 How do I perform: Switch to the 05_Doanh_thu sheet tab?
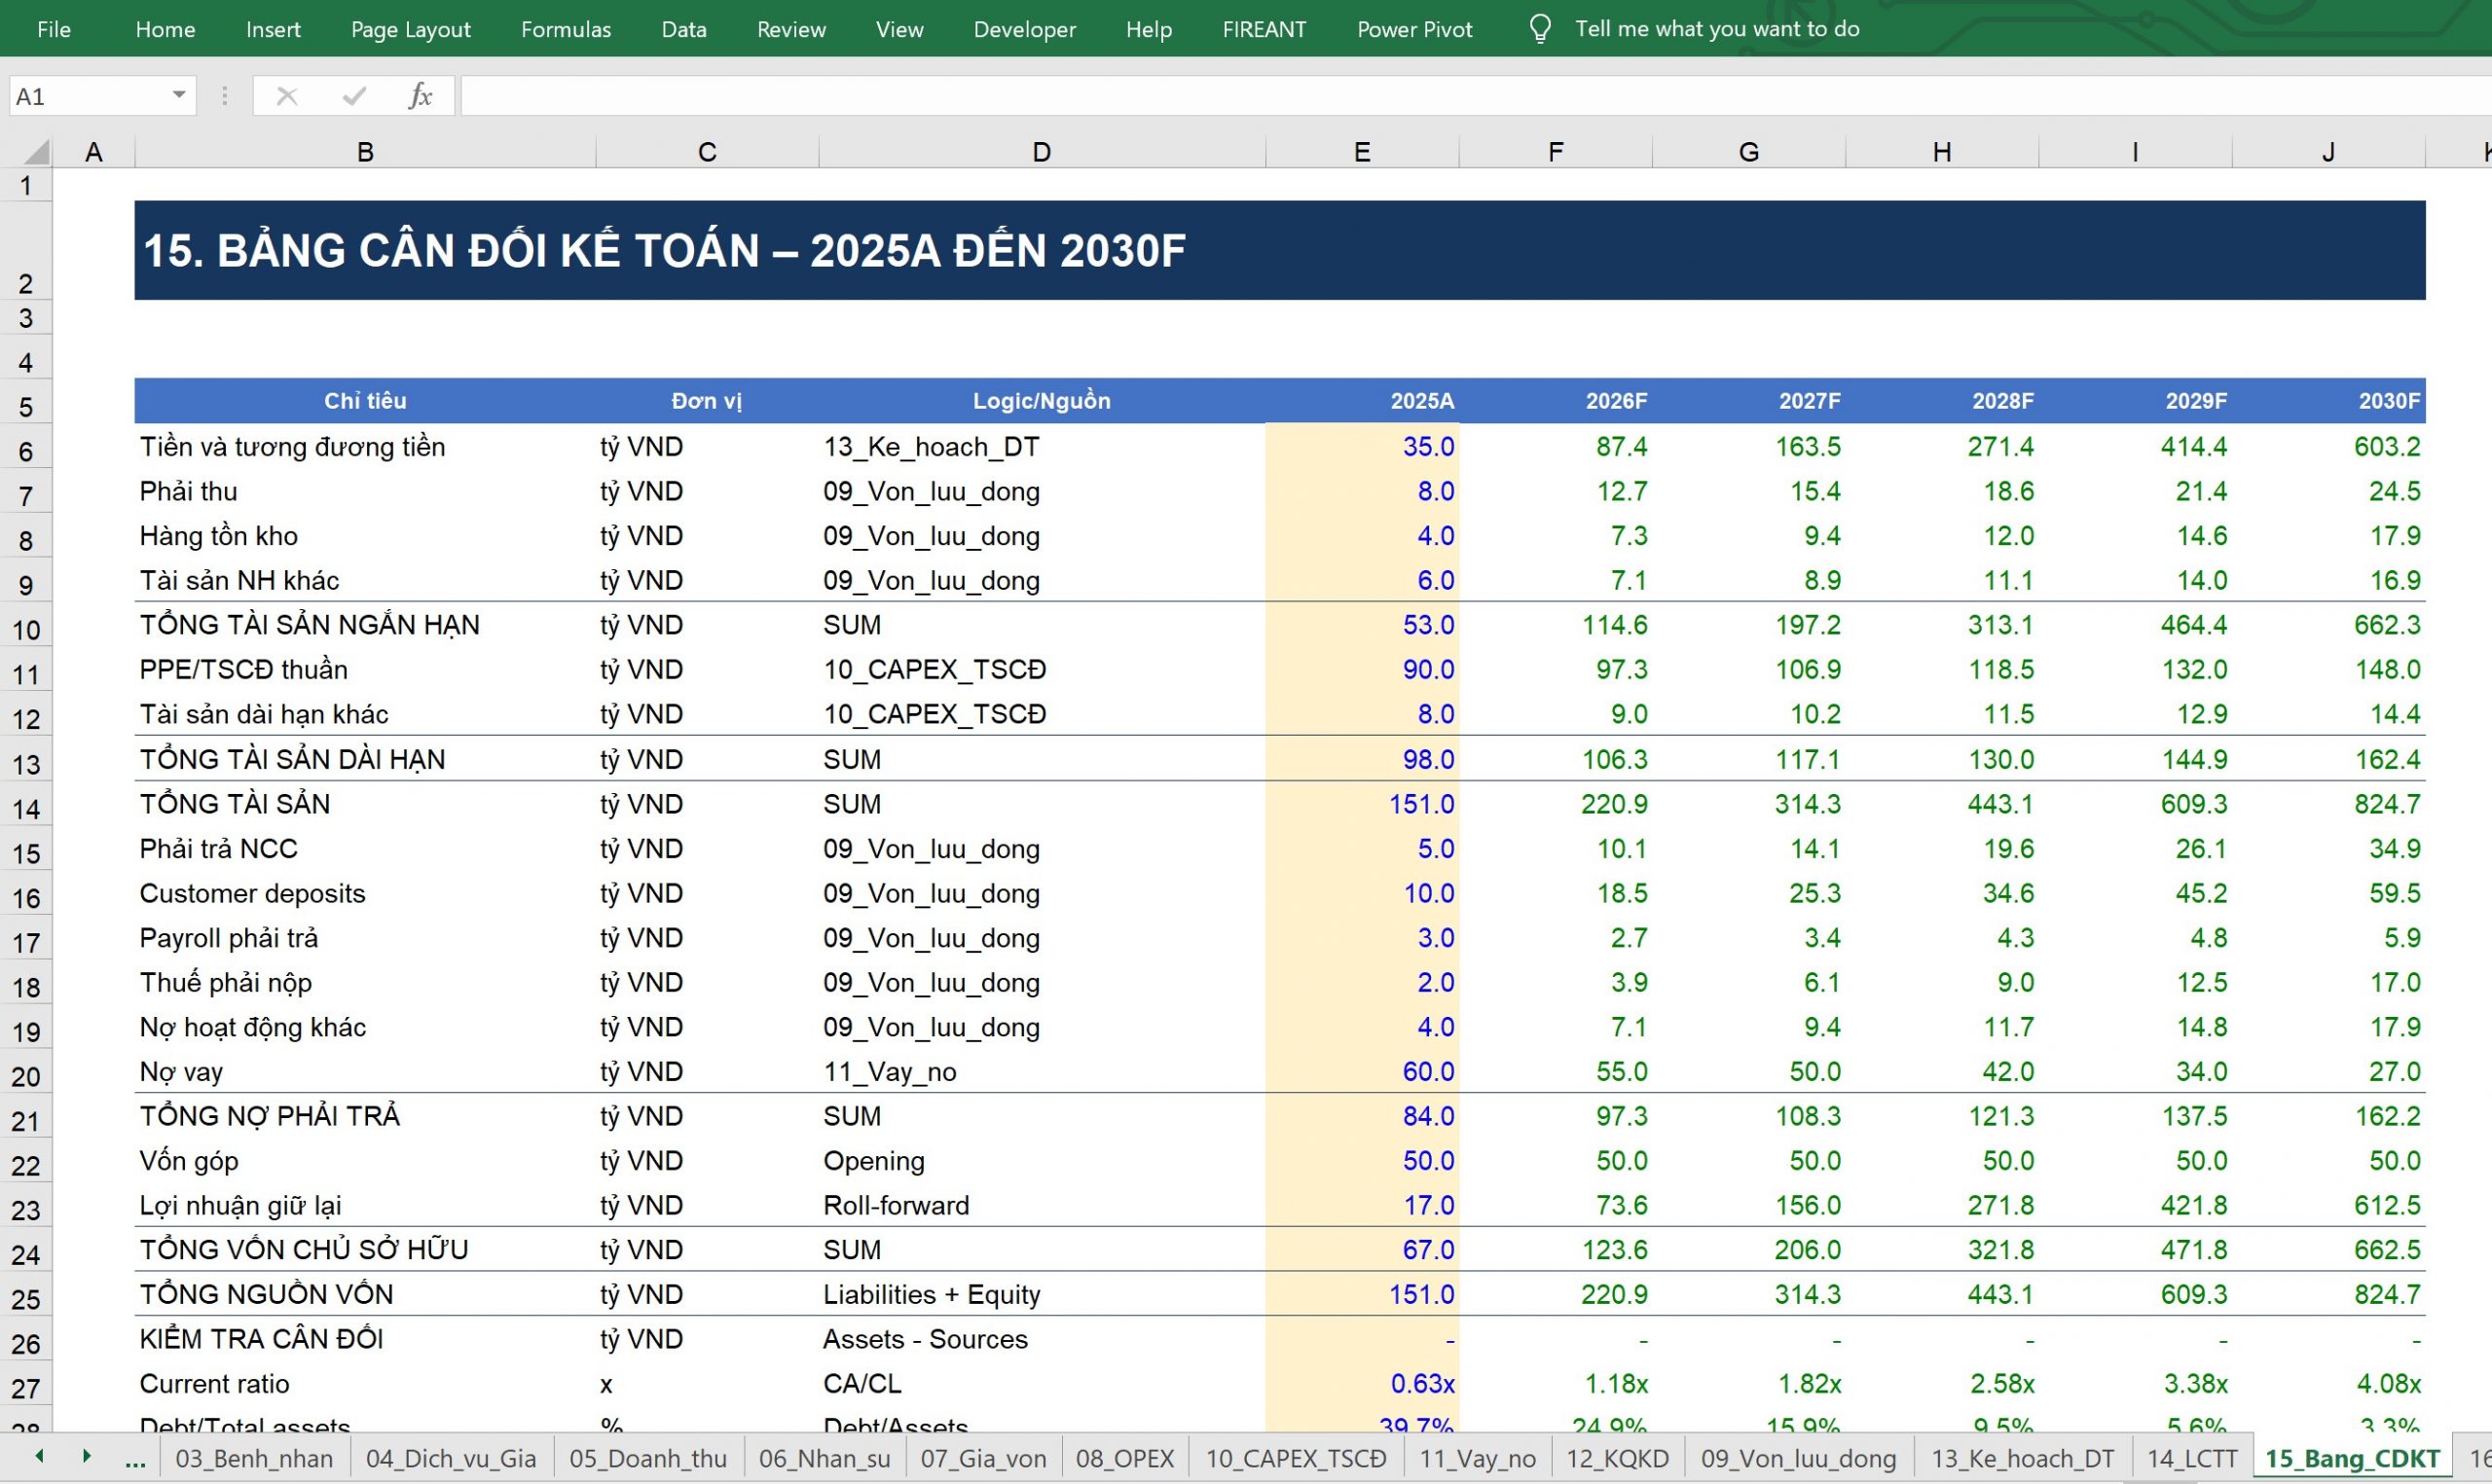pyautogui.click(x=648, y=1458)
